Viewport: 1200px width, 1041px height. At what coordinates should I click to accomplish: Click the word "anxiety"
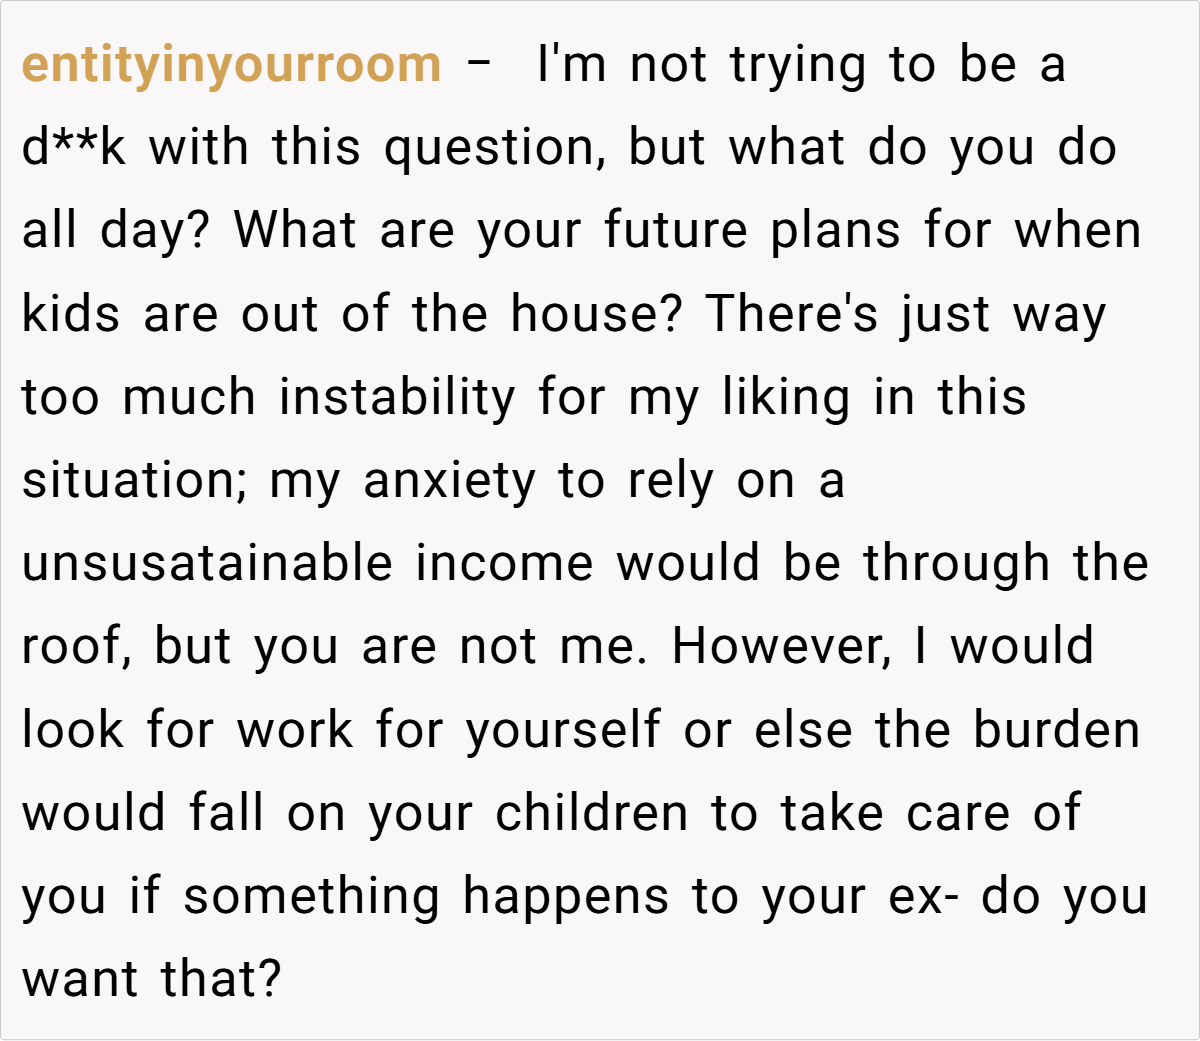[x=450, y=480]
